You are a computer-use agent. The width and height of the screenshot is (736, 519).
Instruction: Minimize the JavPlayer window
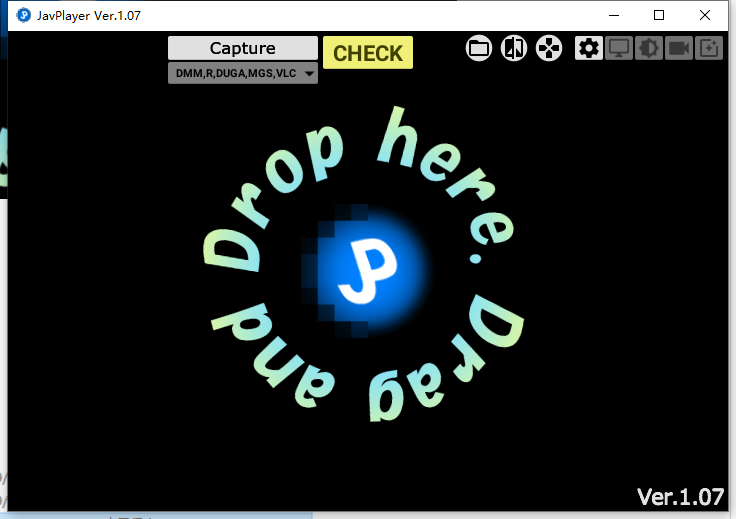614,15
